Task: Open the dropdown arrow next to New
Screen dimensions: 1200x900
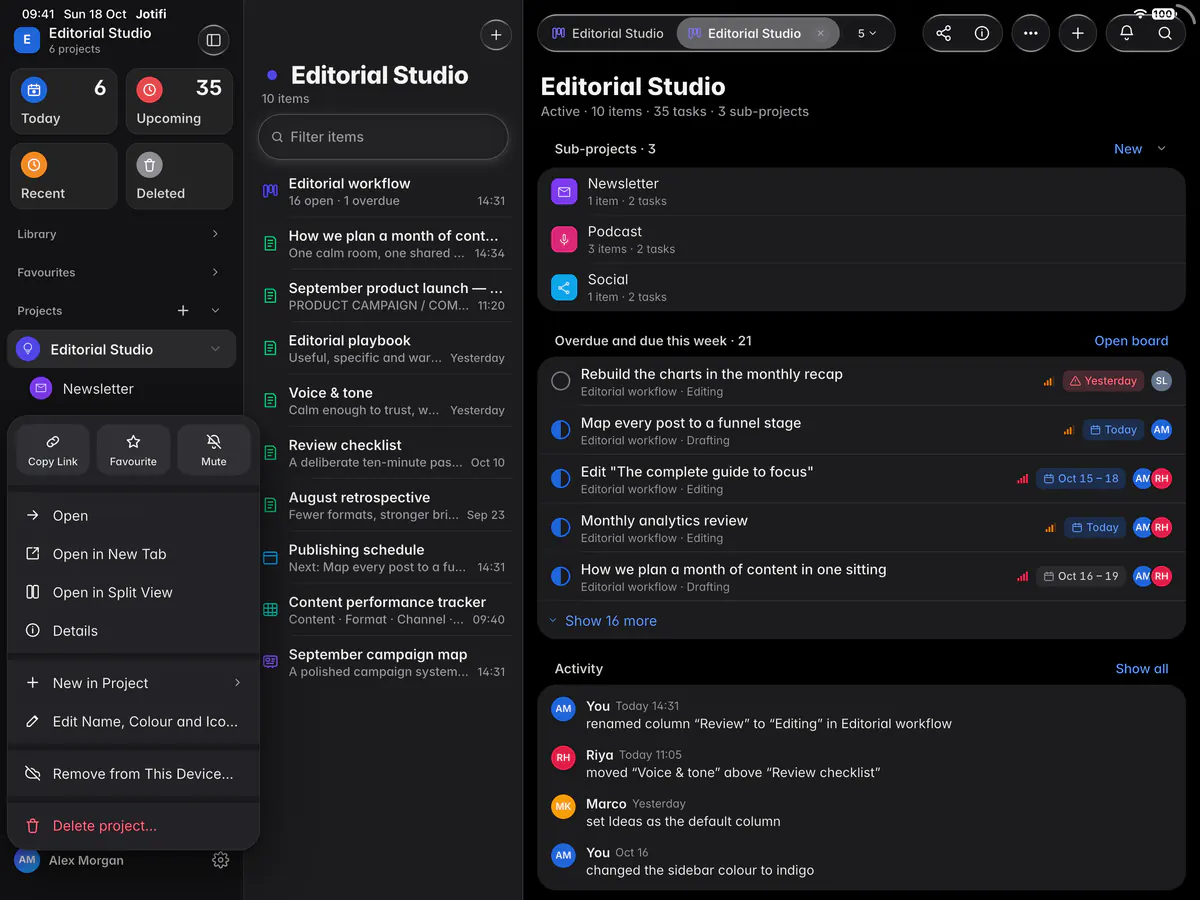Action: pyautogui.click(x=1161, y=149)
